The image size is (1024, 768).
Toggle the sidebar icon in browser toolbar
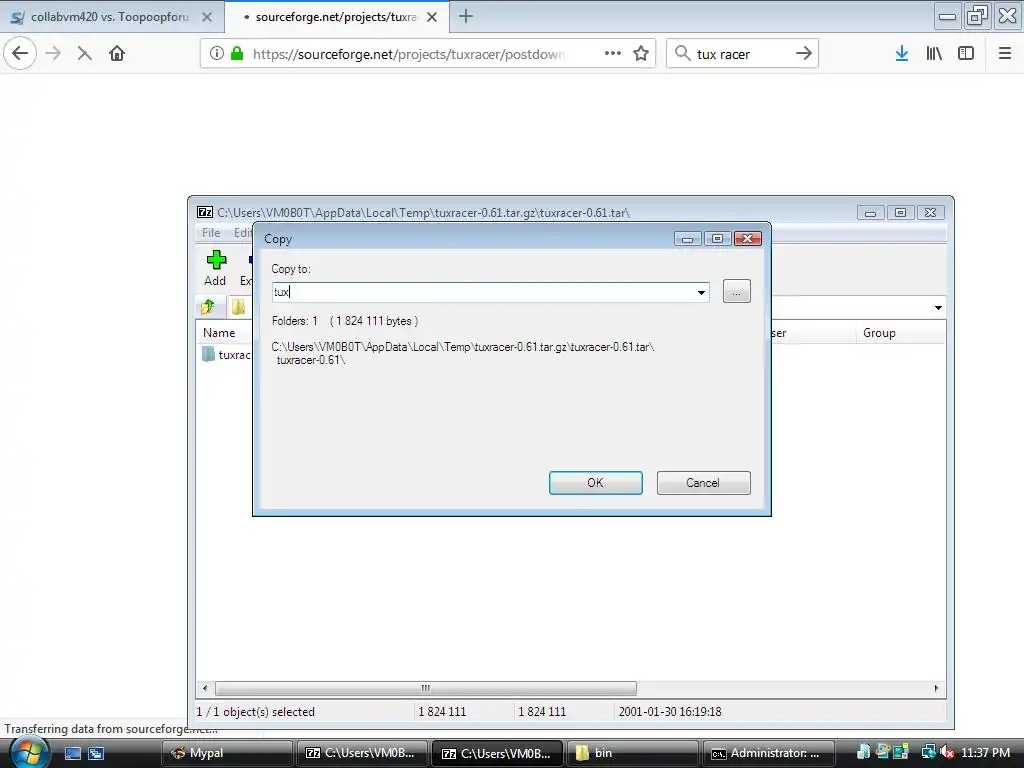966,54
